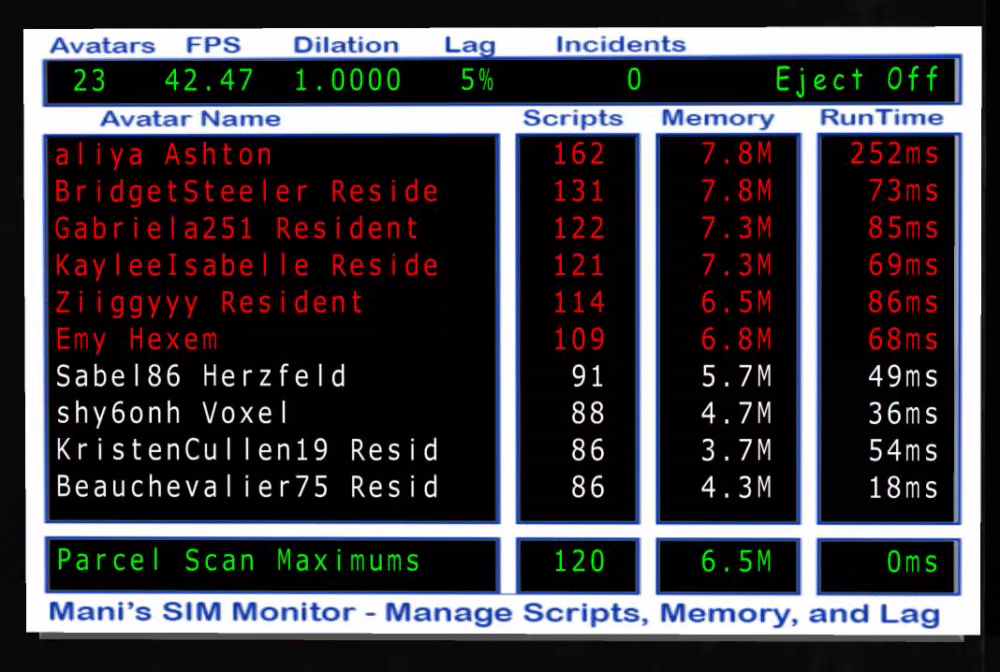Click the RunTime column header

tap(881, 117)
